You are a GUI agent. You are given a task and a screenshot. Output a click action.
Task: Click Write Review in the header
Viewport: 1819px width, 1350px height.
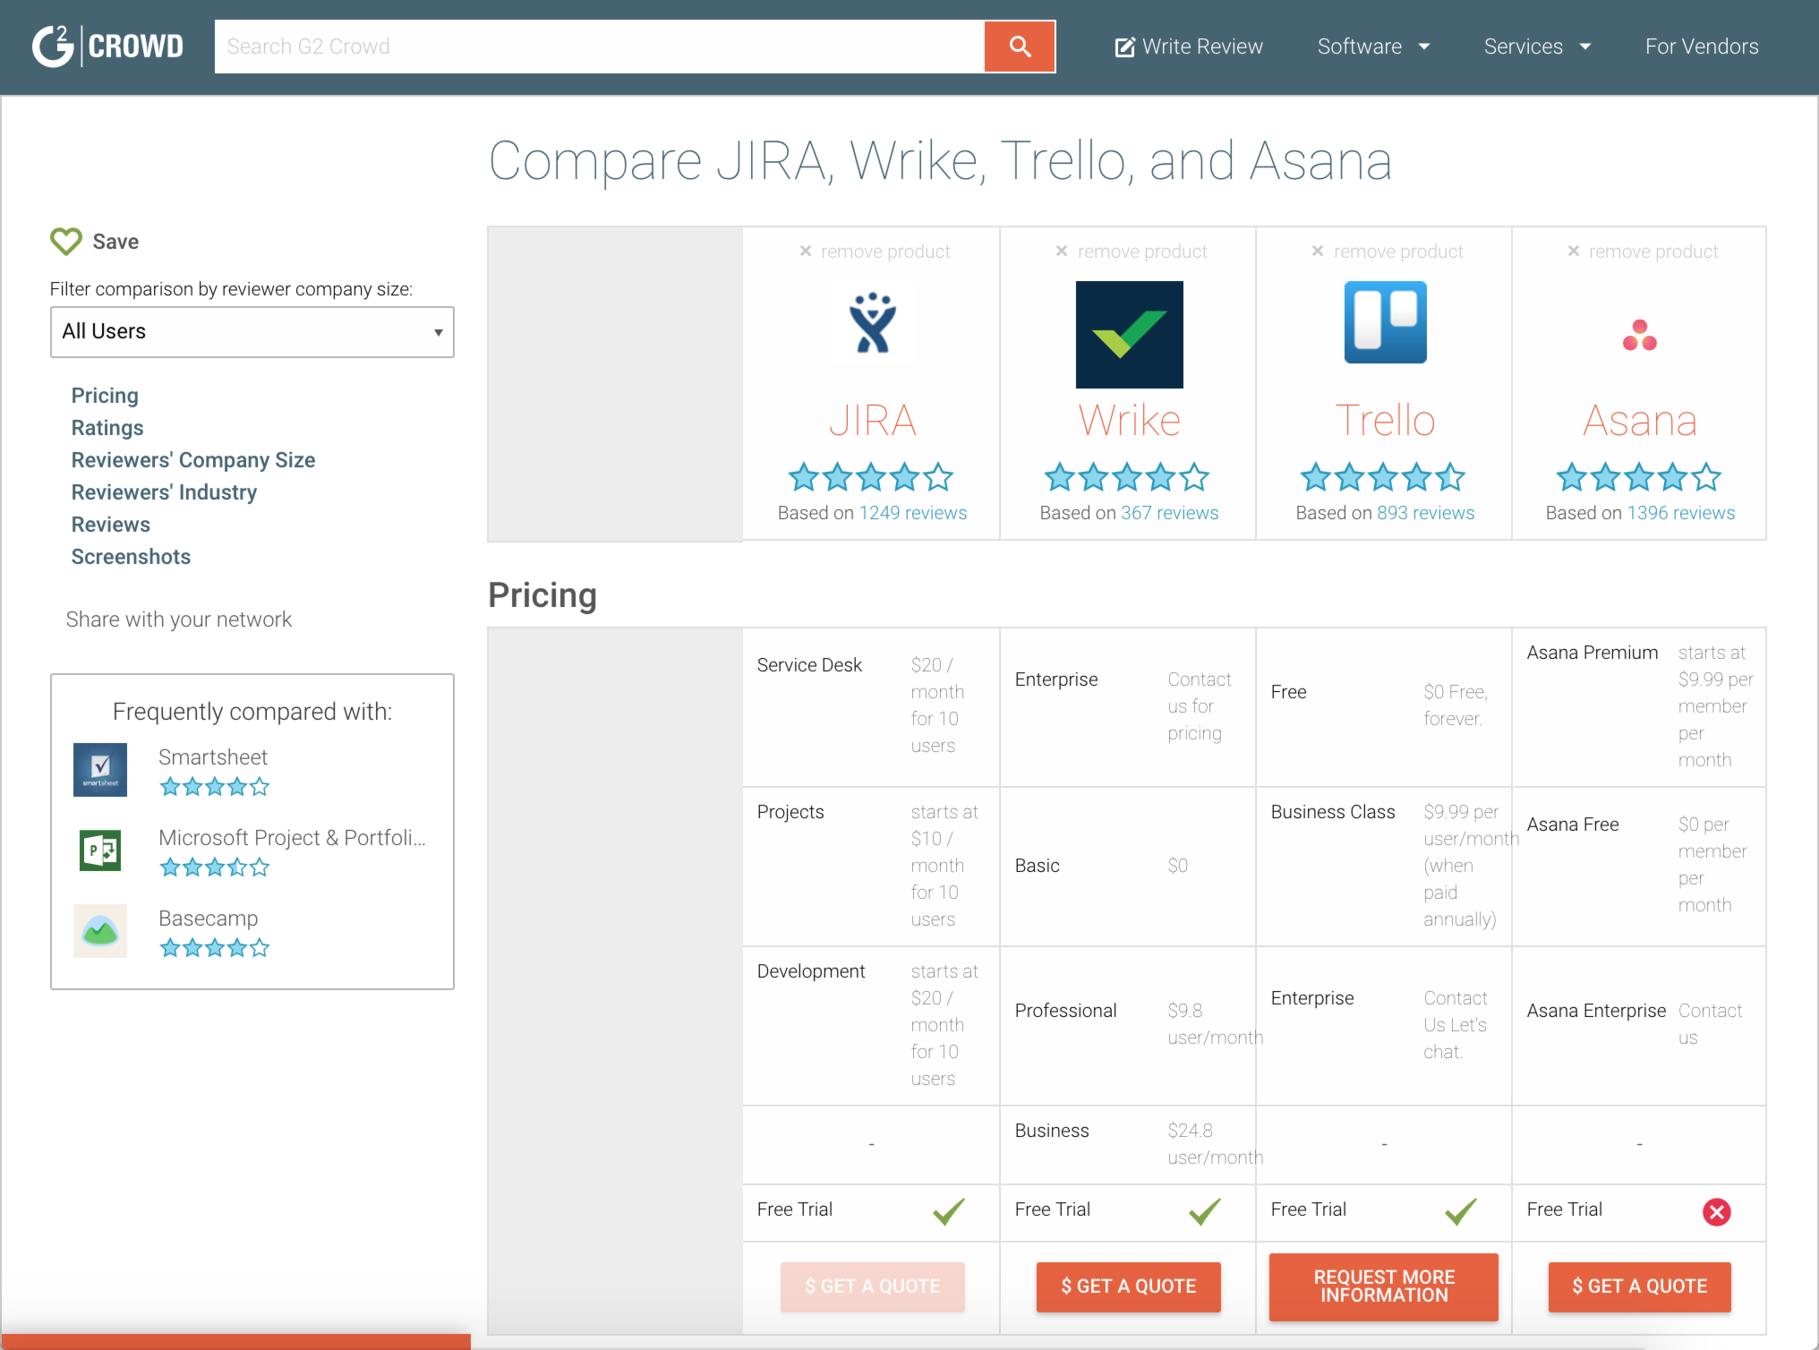pos(1189,47)
